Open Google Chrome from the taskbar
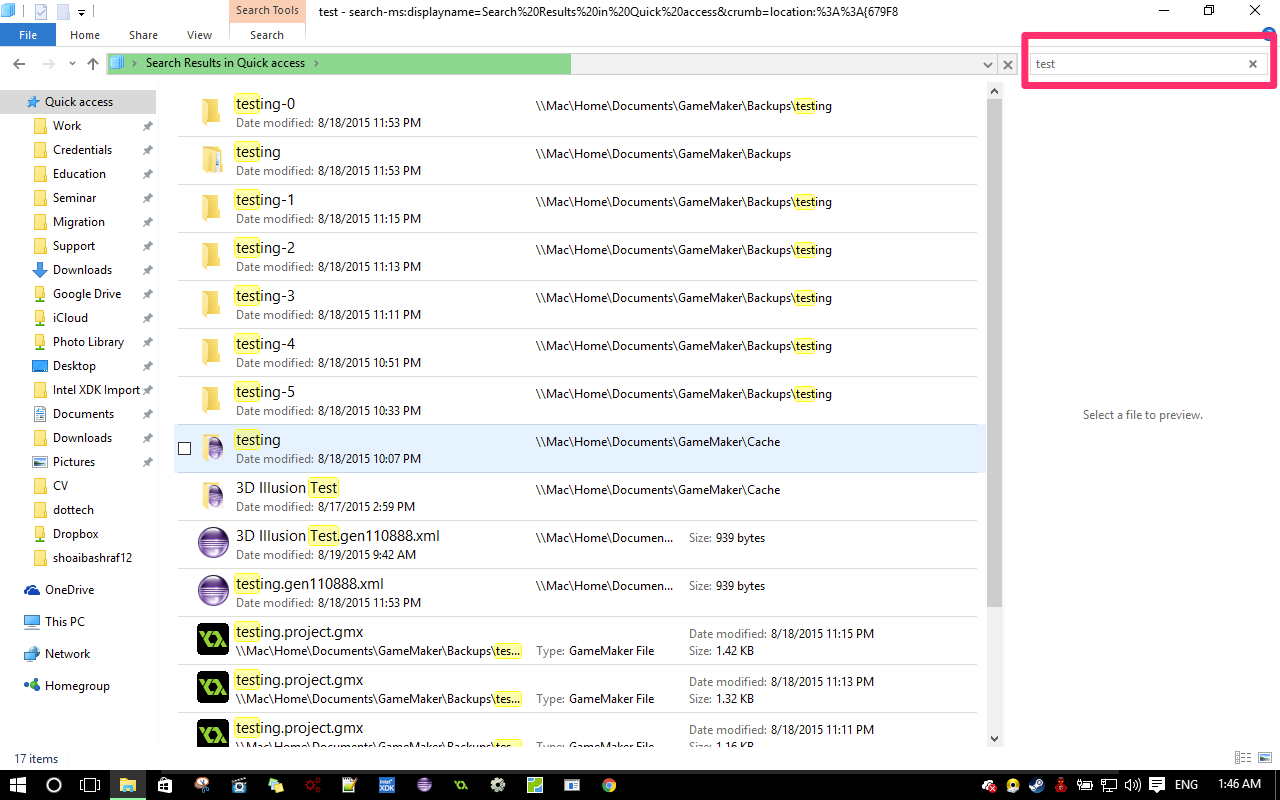Screen dimensions: 1280x800 click(608, 784)
